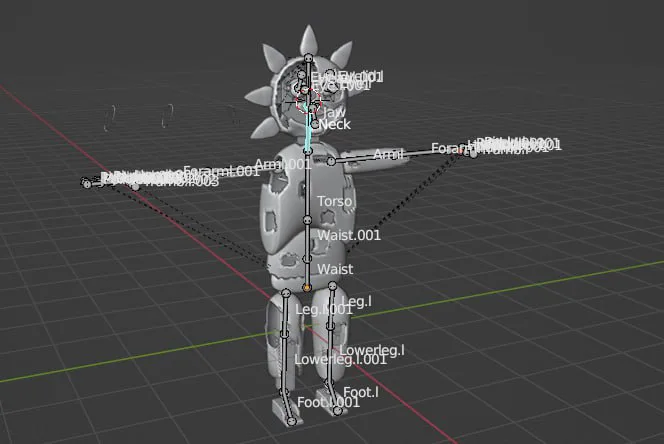The width and height of the screenshot is (664, 444).
Task: Click the Waist bone label
Action: (x=335, y=269)
